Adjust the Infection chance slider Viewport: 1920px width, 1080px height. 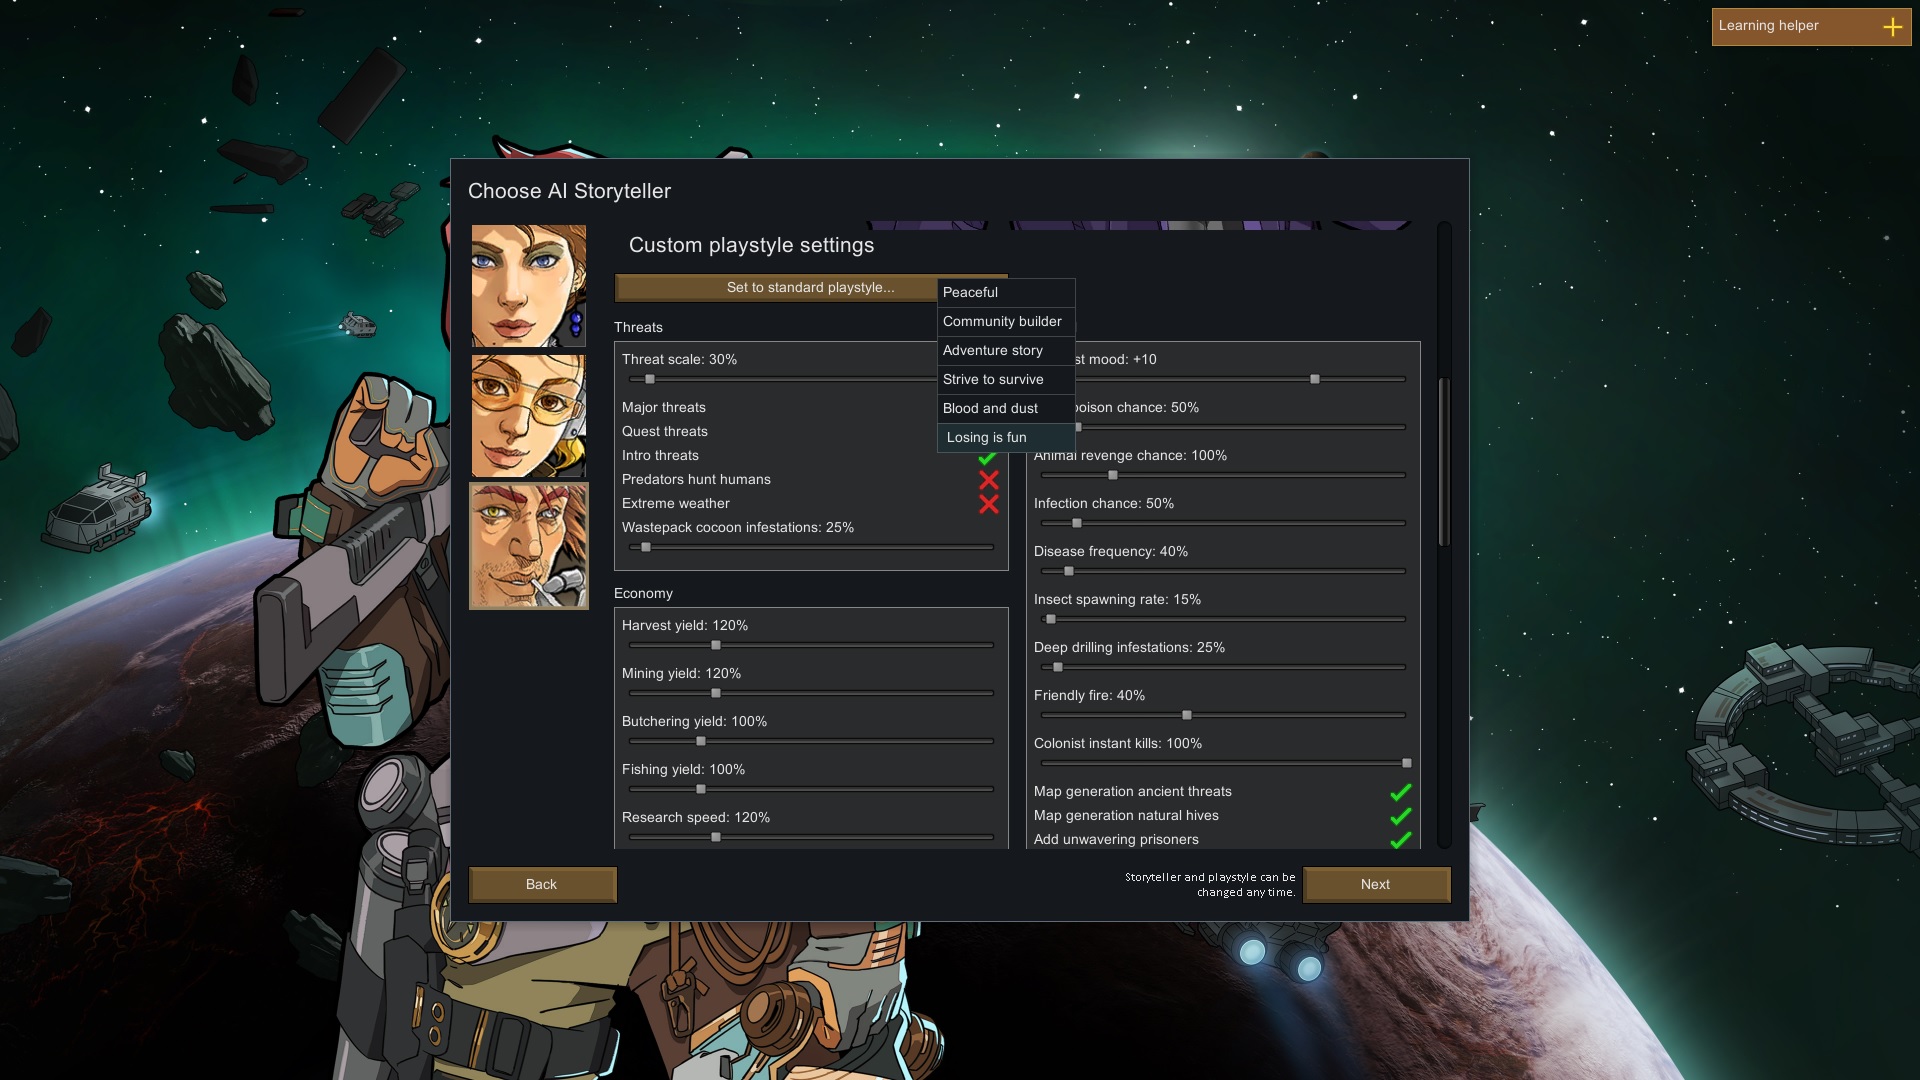(x=1223, y=523)
